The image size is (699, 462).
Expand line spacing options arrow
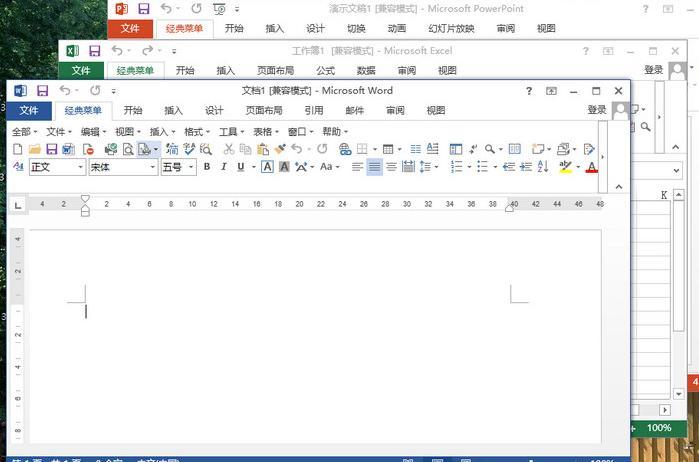click(x=436, y=167)
